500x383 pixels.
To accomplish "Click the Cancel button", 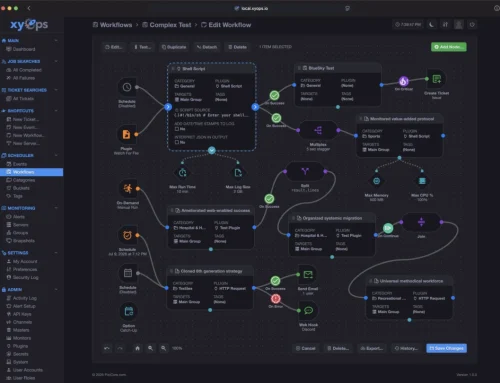I will click(x=306, y=348).
